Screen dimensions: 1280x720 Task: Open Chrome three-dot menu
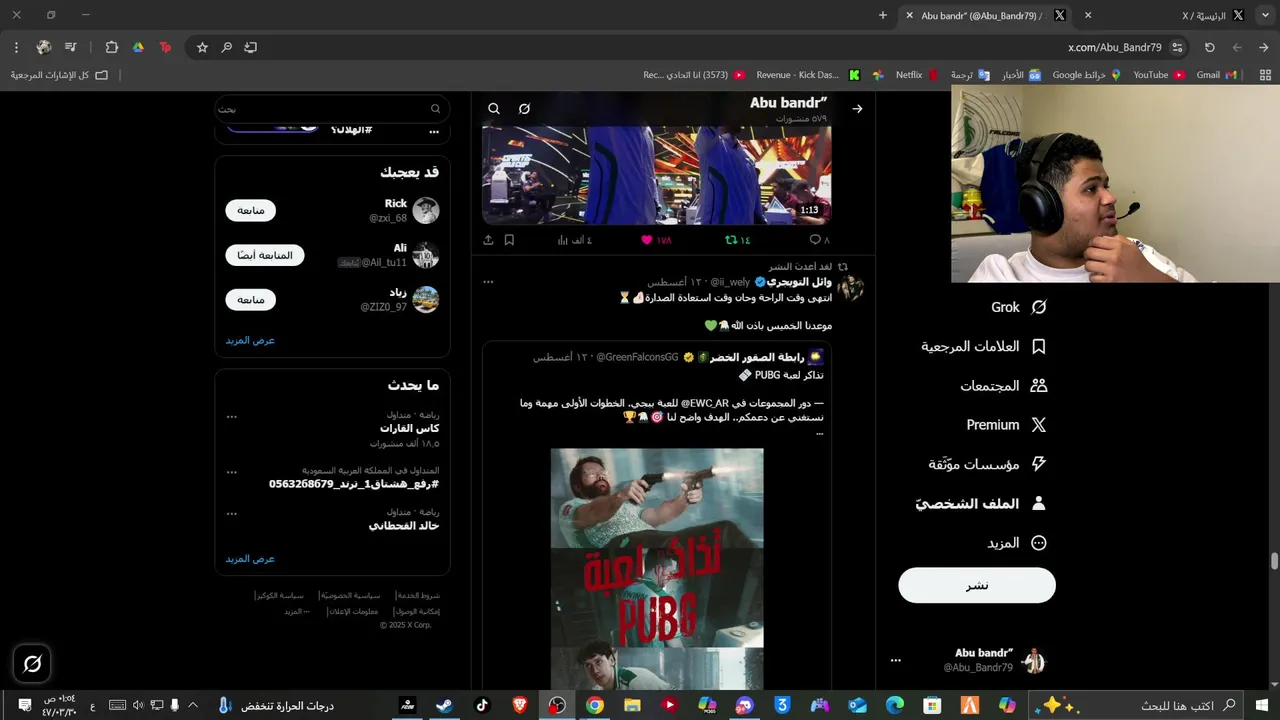[x=16, y=47]
